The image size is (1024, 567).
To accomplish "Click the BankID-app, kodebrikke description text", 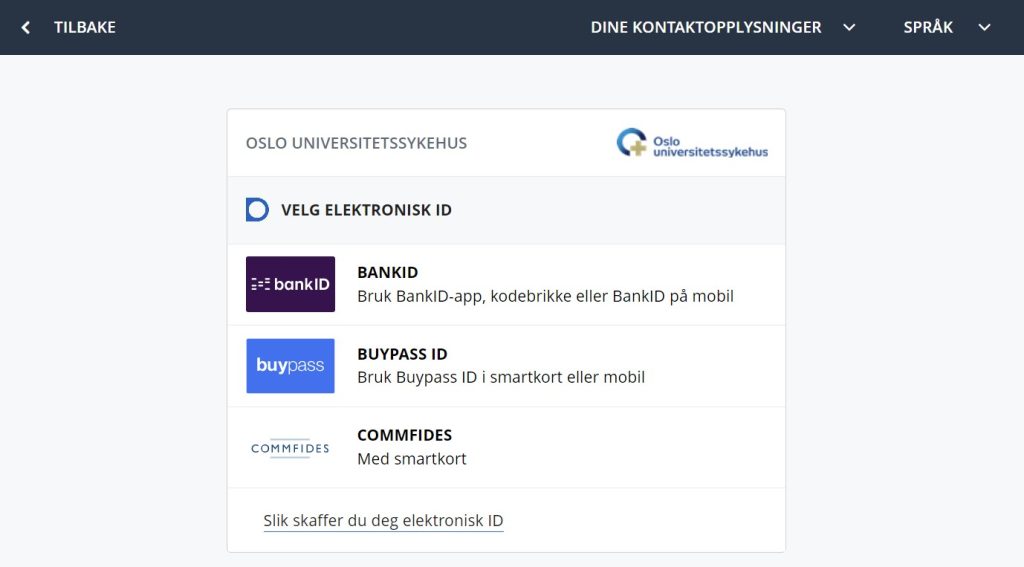I will [x=545, y=296].
